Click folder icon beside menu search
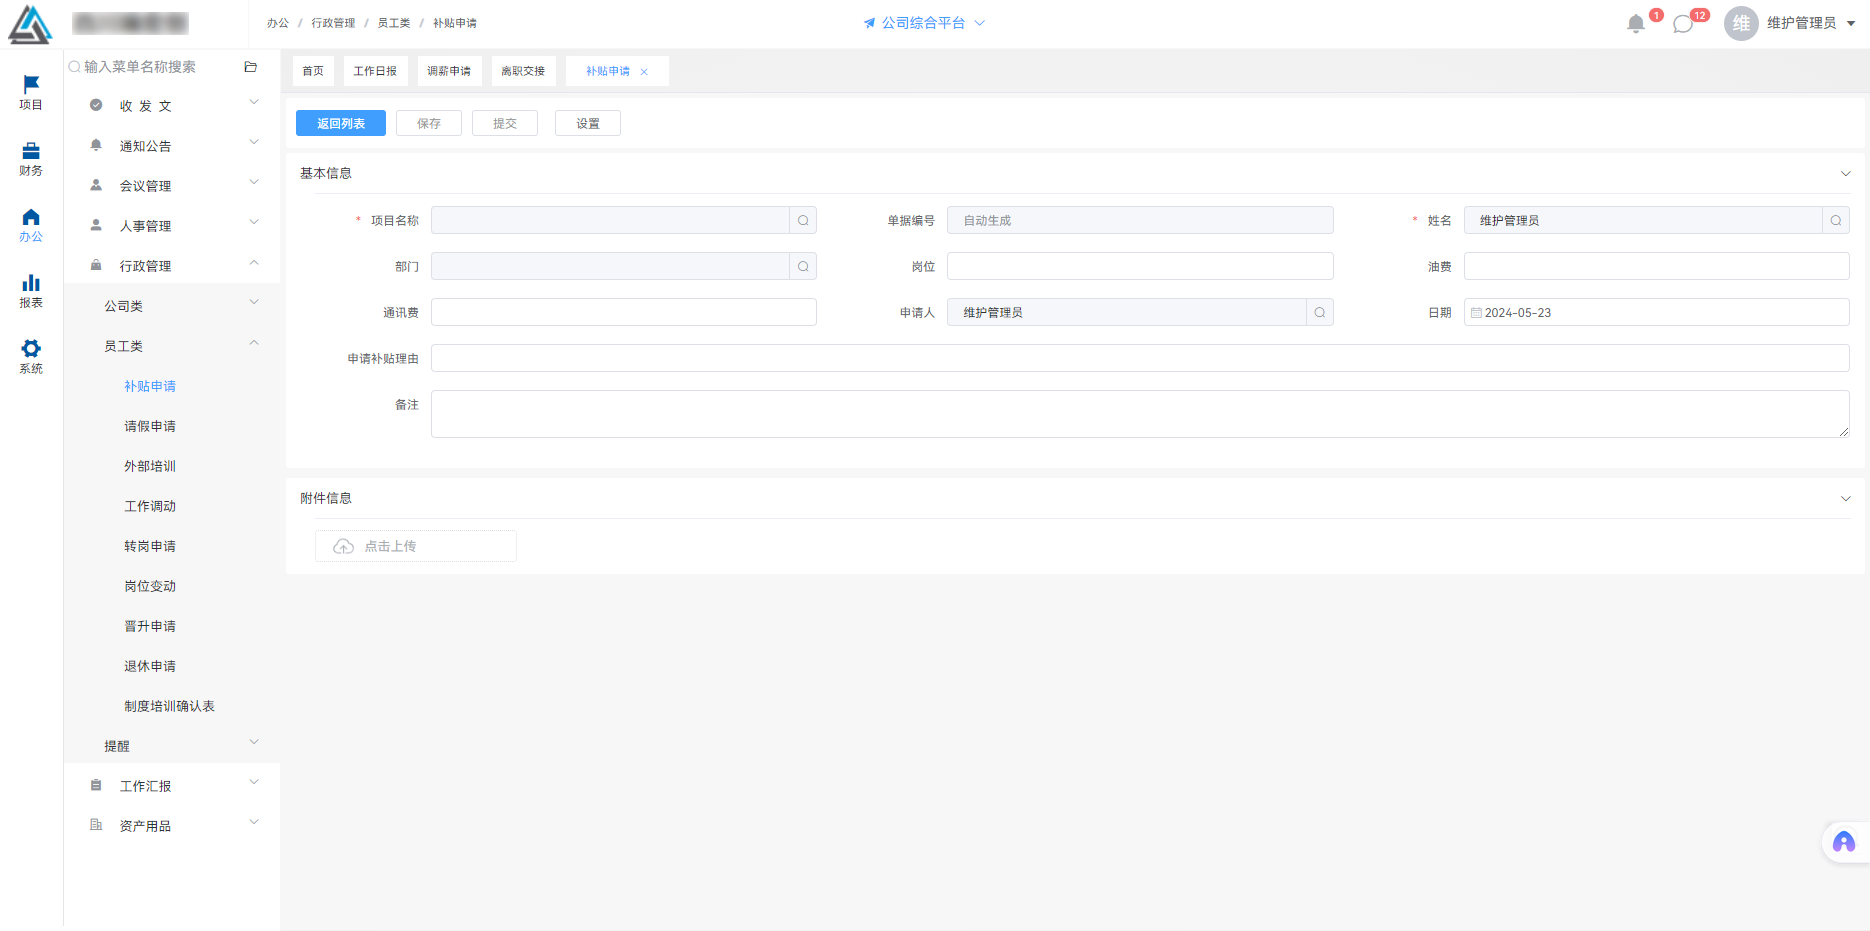Viewport: 1870px width, 931px height. click(251, 67)
